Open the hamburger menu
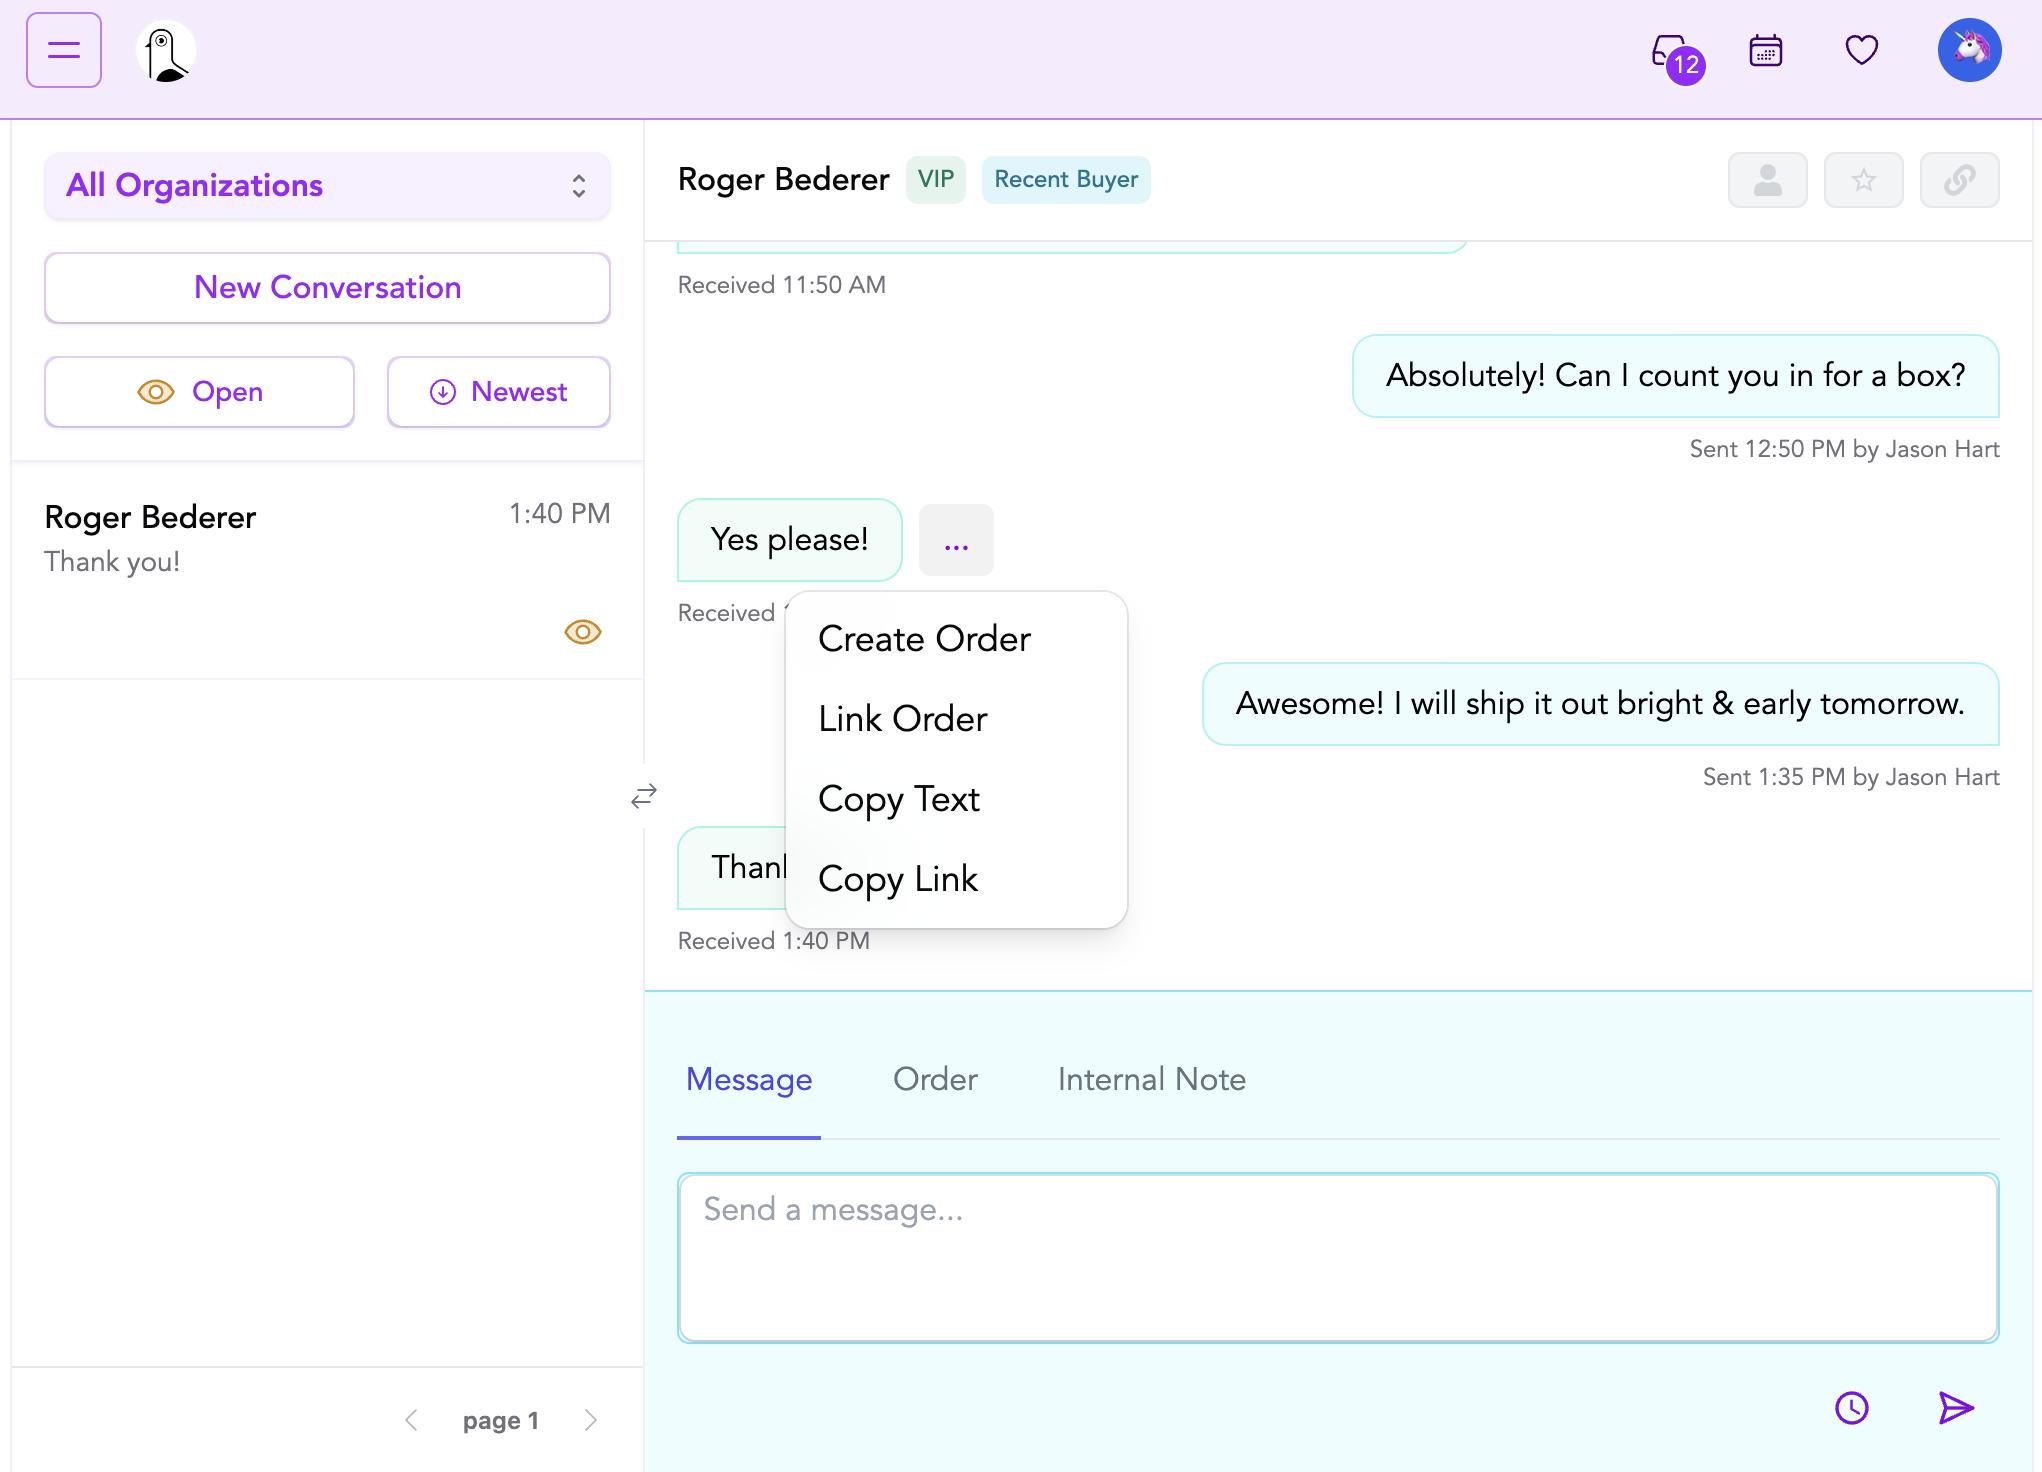Viewport: 2042px width, 1472px height. [x=63, y=50]
